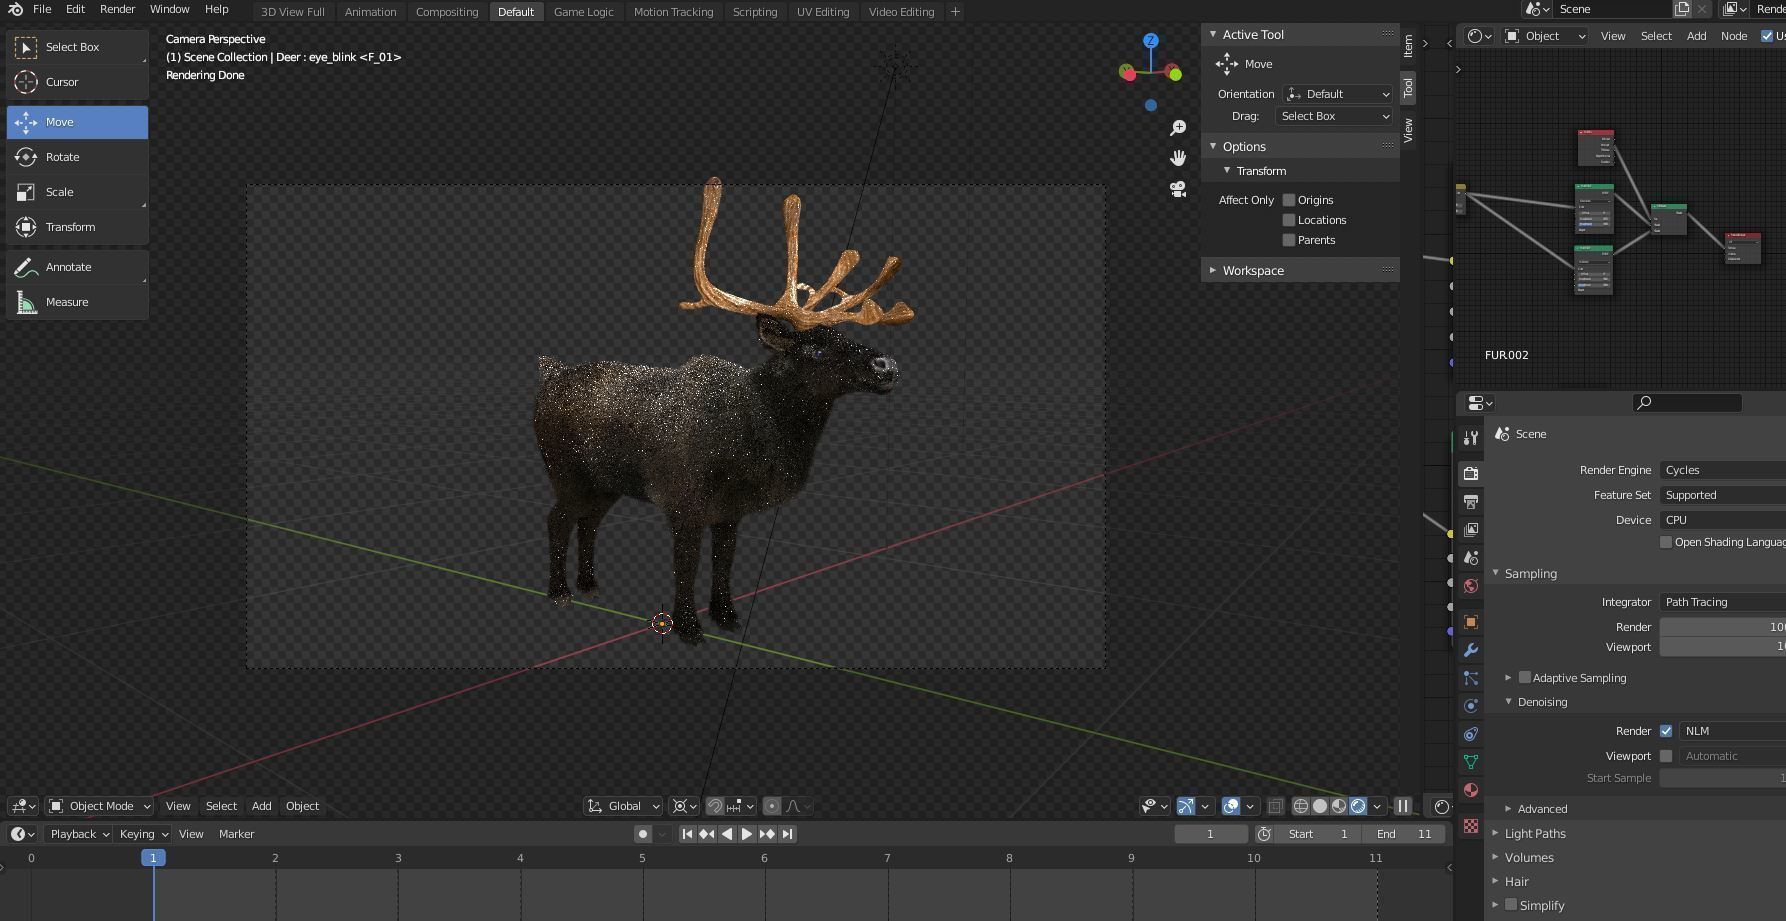Screen dimensions: 1786x921
Task: Toggle snapping magnet button
Action: tap(715, 806)
